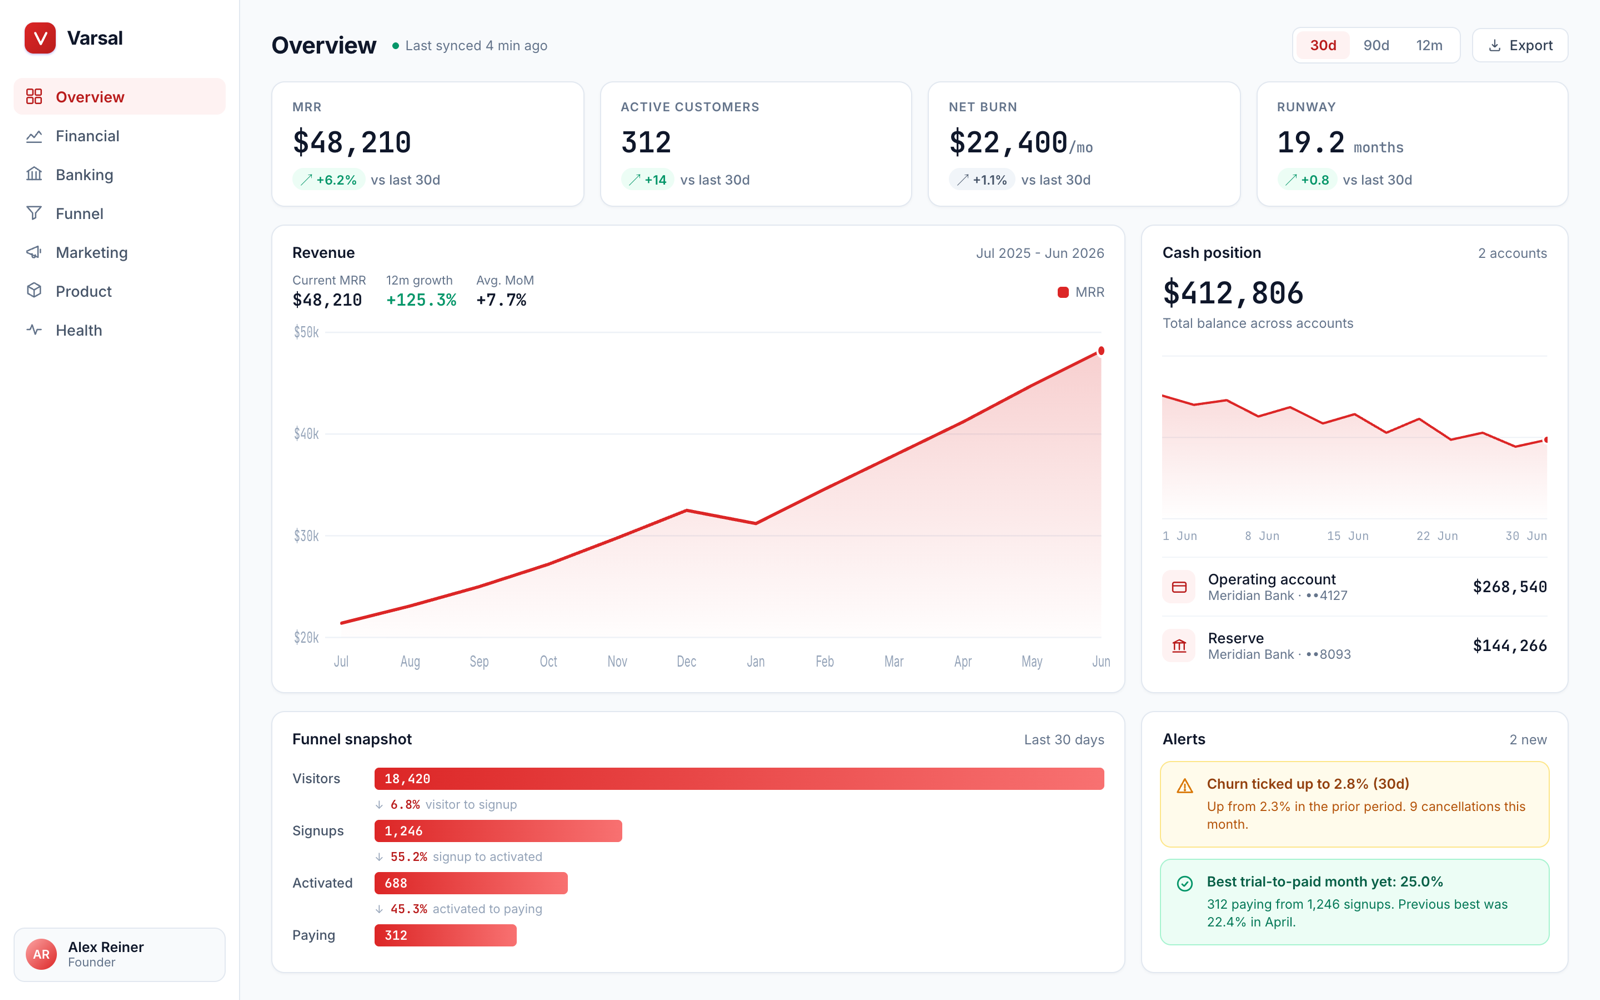This screenshot has width=1600, height=1000.
Task: Open the Banking section
Action: (120, 174)
